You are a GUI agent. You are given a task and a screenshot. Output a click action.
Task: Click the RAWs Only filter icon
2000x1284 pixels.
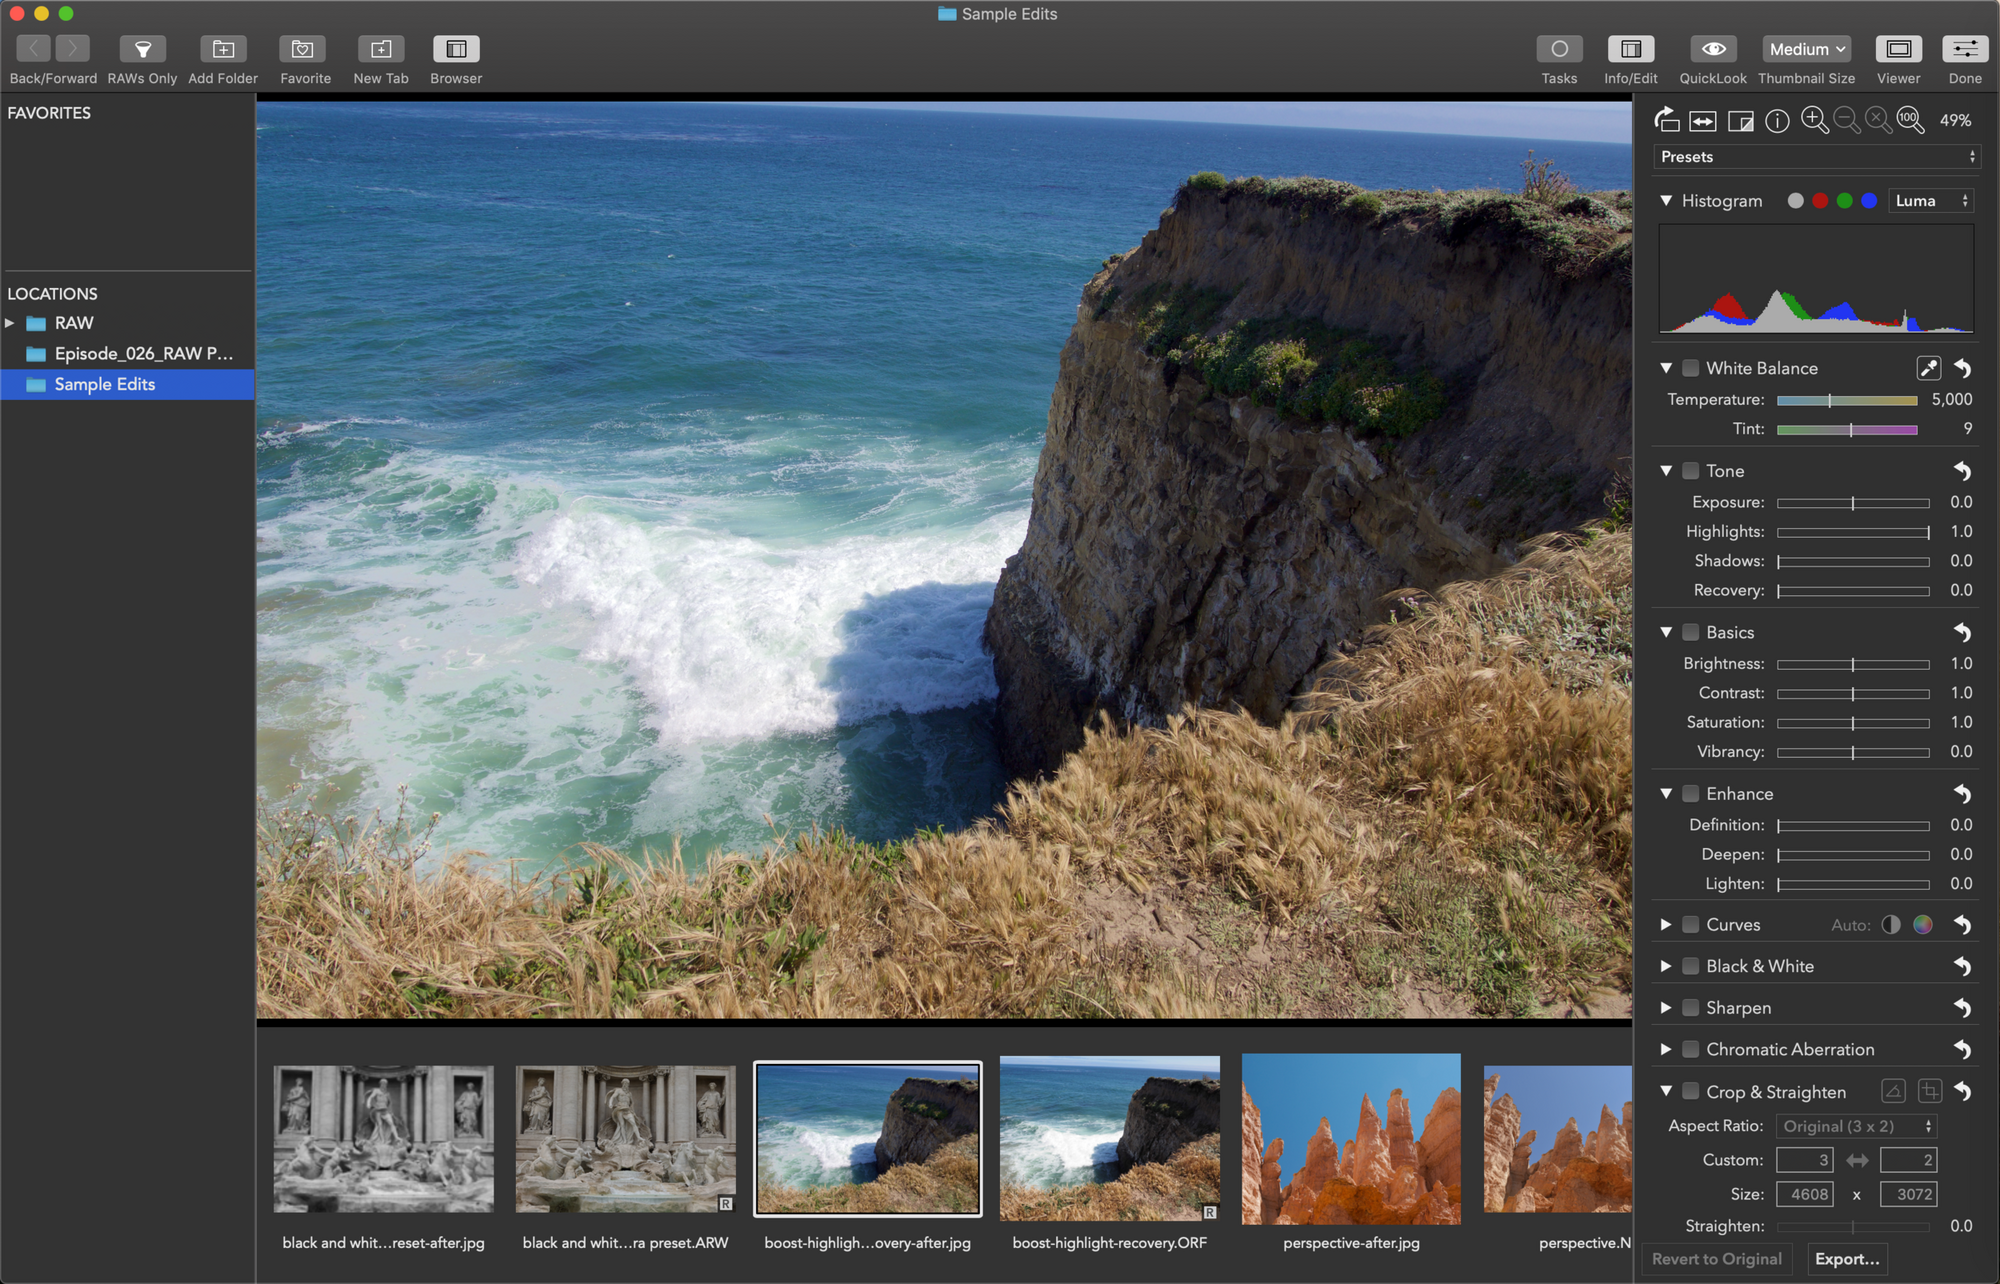142,49
